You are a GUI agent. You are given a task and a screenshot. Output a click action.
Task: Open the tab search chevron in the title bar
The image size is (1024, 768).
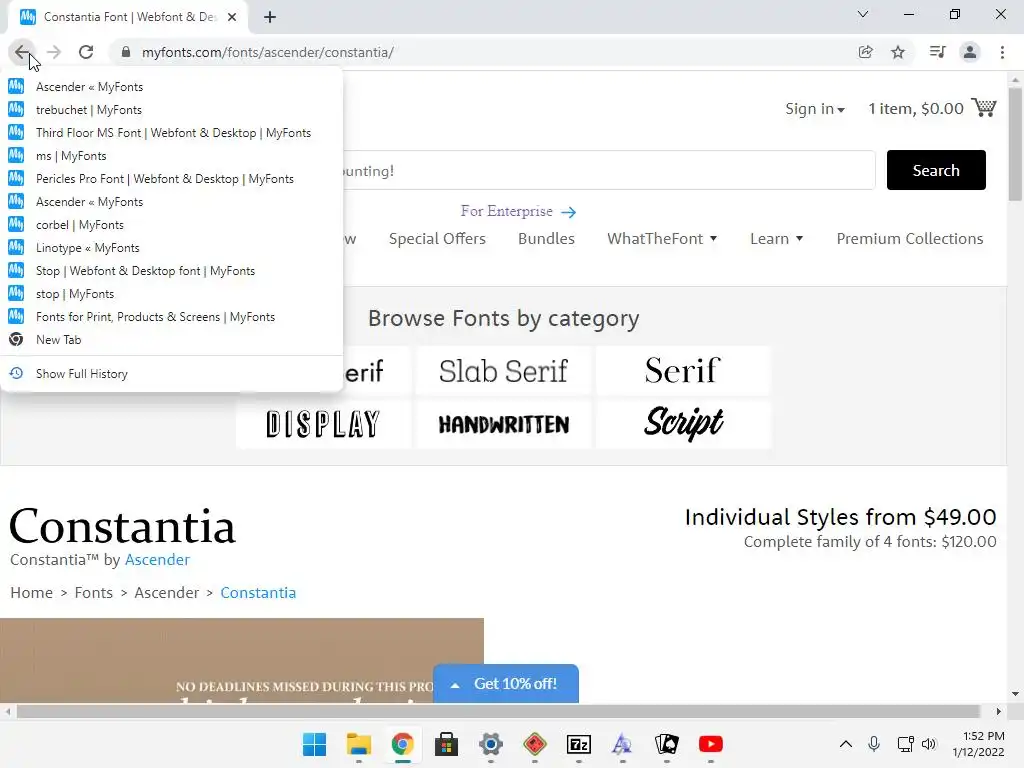click(x=863, y=14)
